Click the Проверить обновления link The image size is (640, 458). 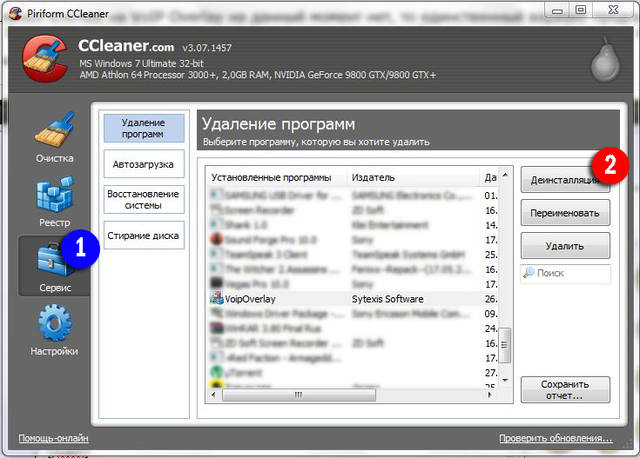[x=556, y=438]
